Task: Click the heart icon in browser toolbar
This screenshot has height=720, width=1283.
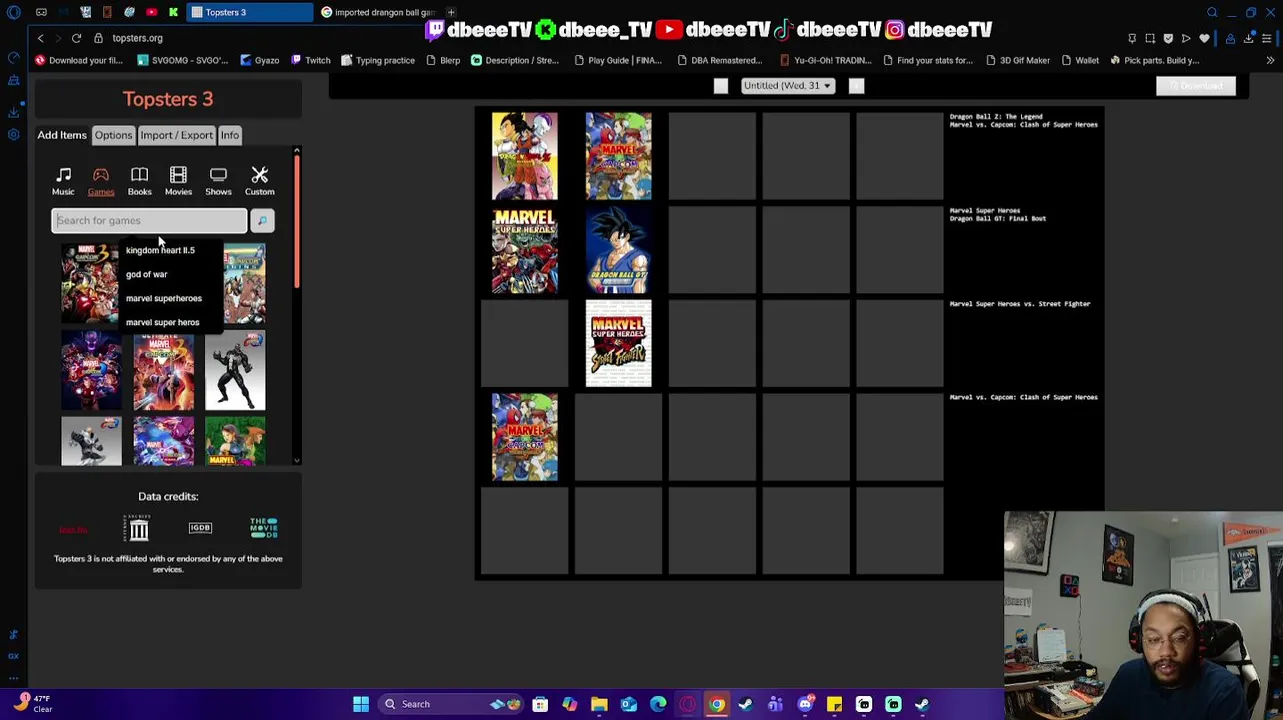Action: (1204, 38)
